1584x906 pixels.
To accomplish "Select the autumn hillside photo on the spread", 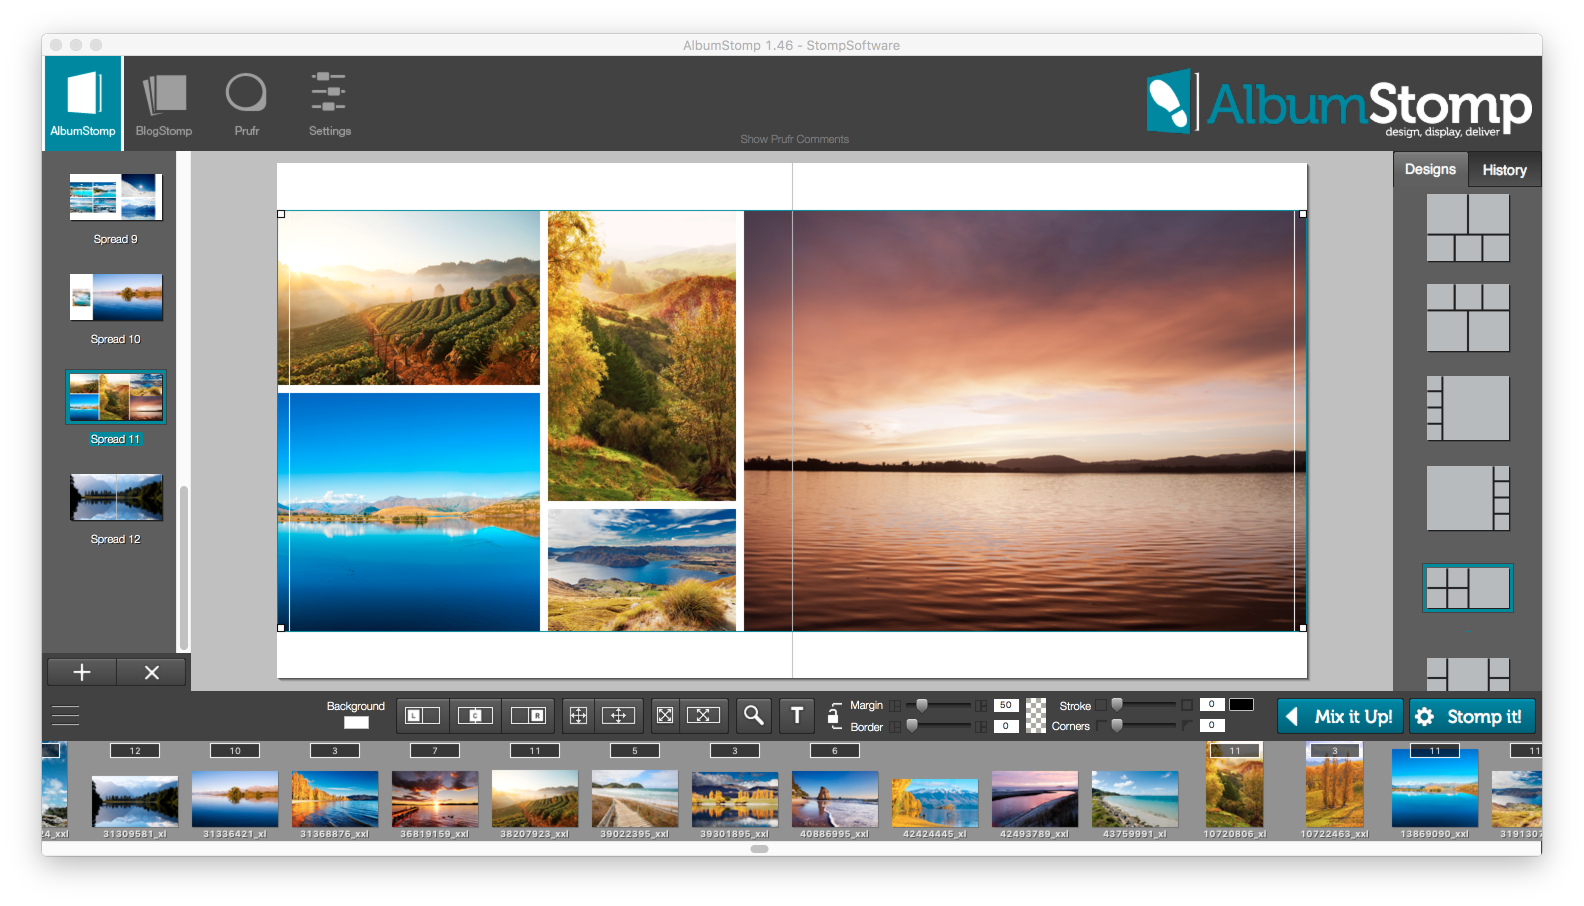I will point(642,356).
